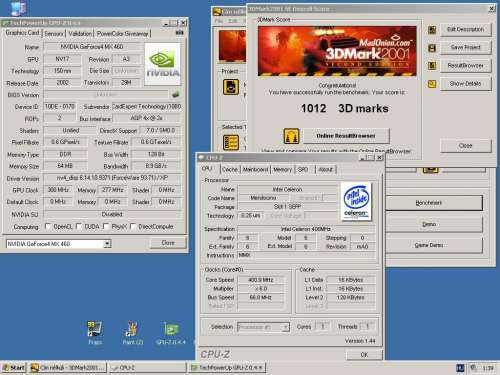
Task: Click the Subvendor field in GPU-Z
Action: click(x=147, y=107)
